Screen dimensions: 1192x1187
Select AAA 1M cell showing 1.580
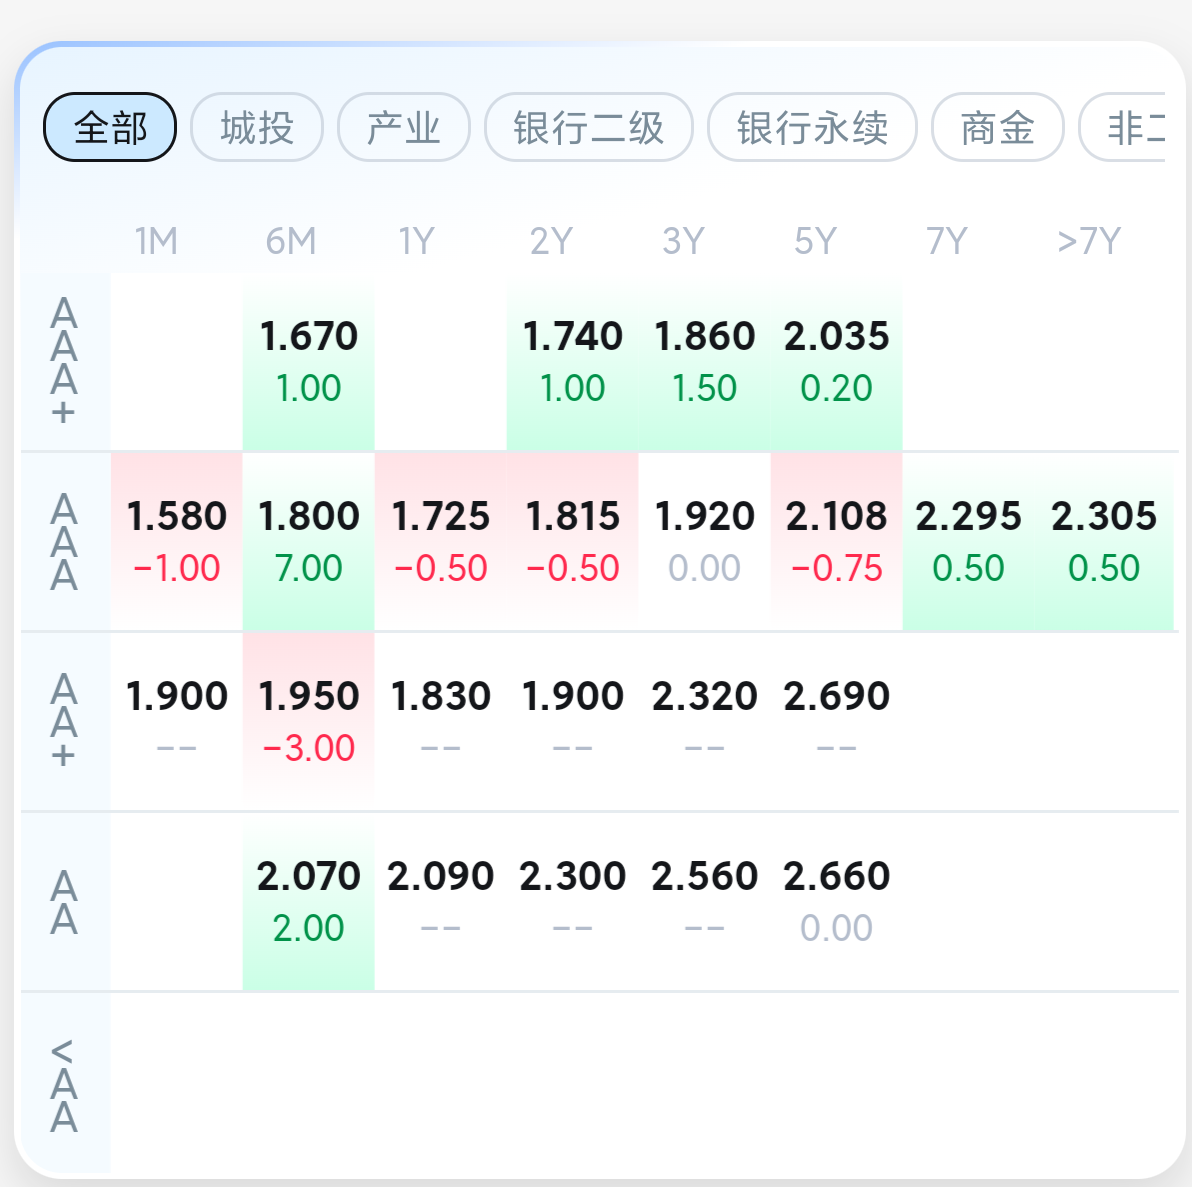(177, 542)
